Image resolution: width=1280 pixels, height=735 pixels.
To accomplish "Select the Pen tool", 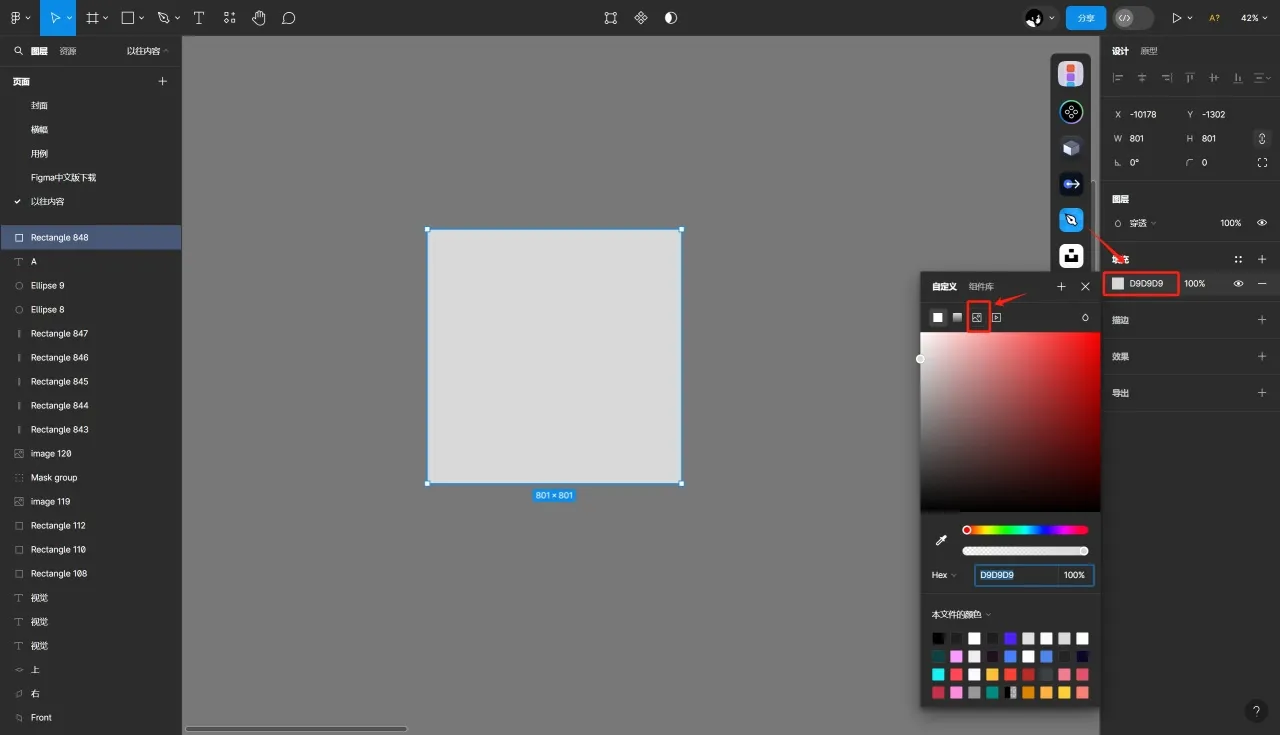I will tap(164, 18).
